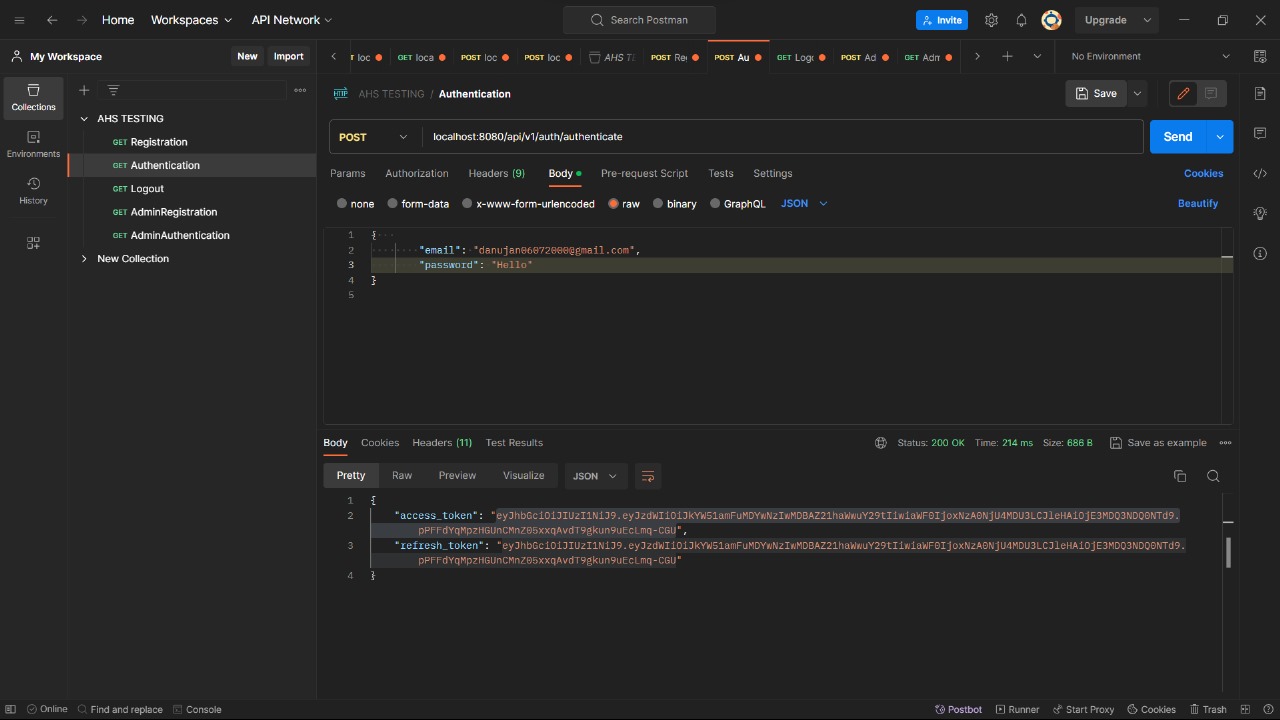Viewport: 1280px width, 720px height.
Task: Click the user avatar icon
Action: 1051,20
